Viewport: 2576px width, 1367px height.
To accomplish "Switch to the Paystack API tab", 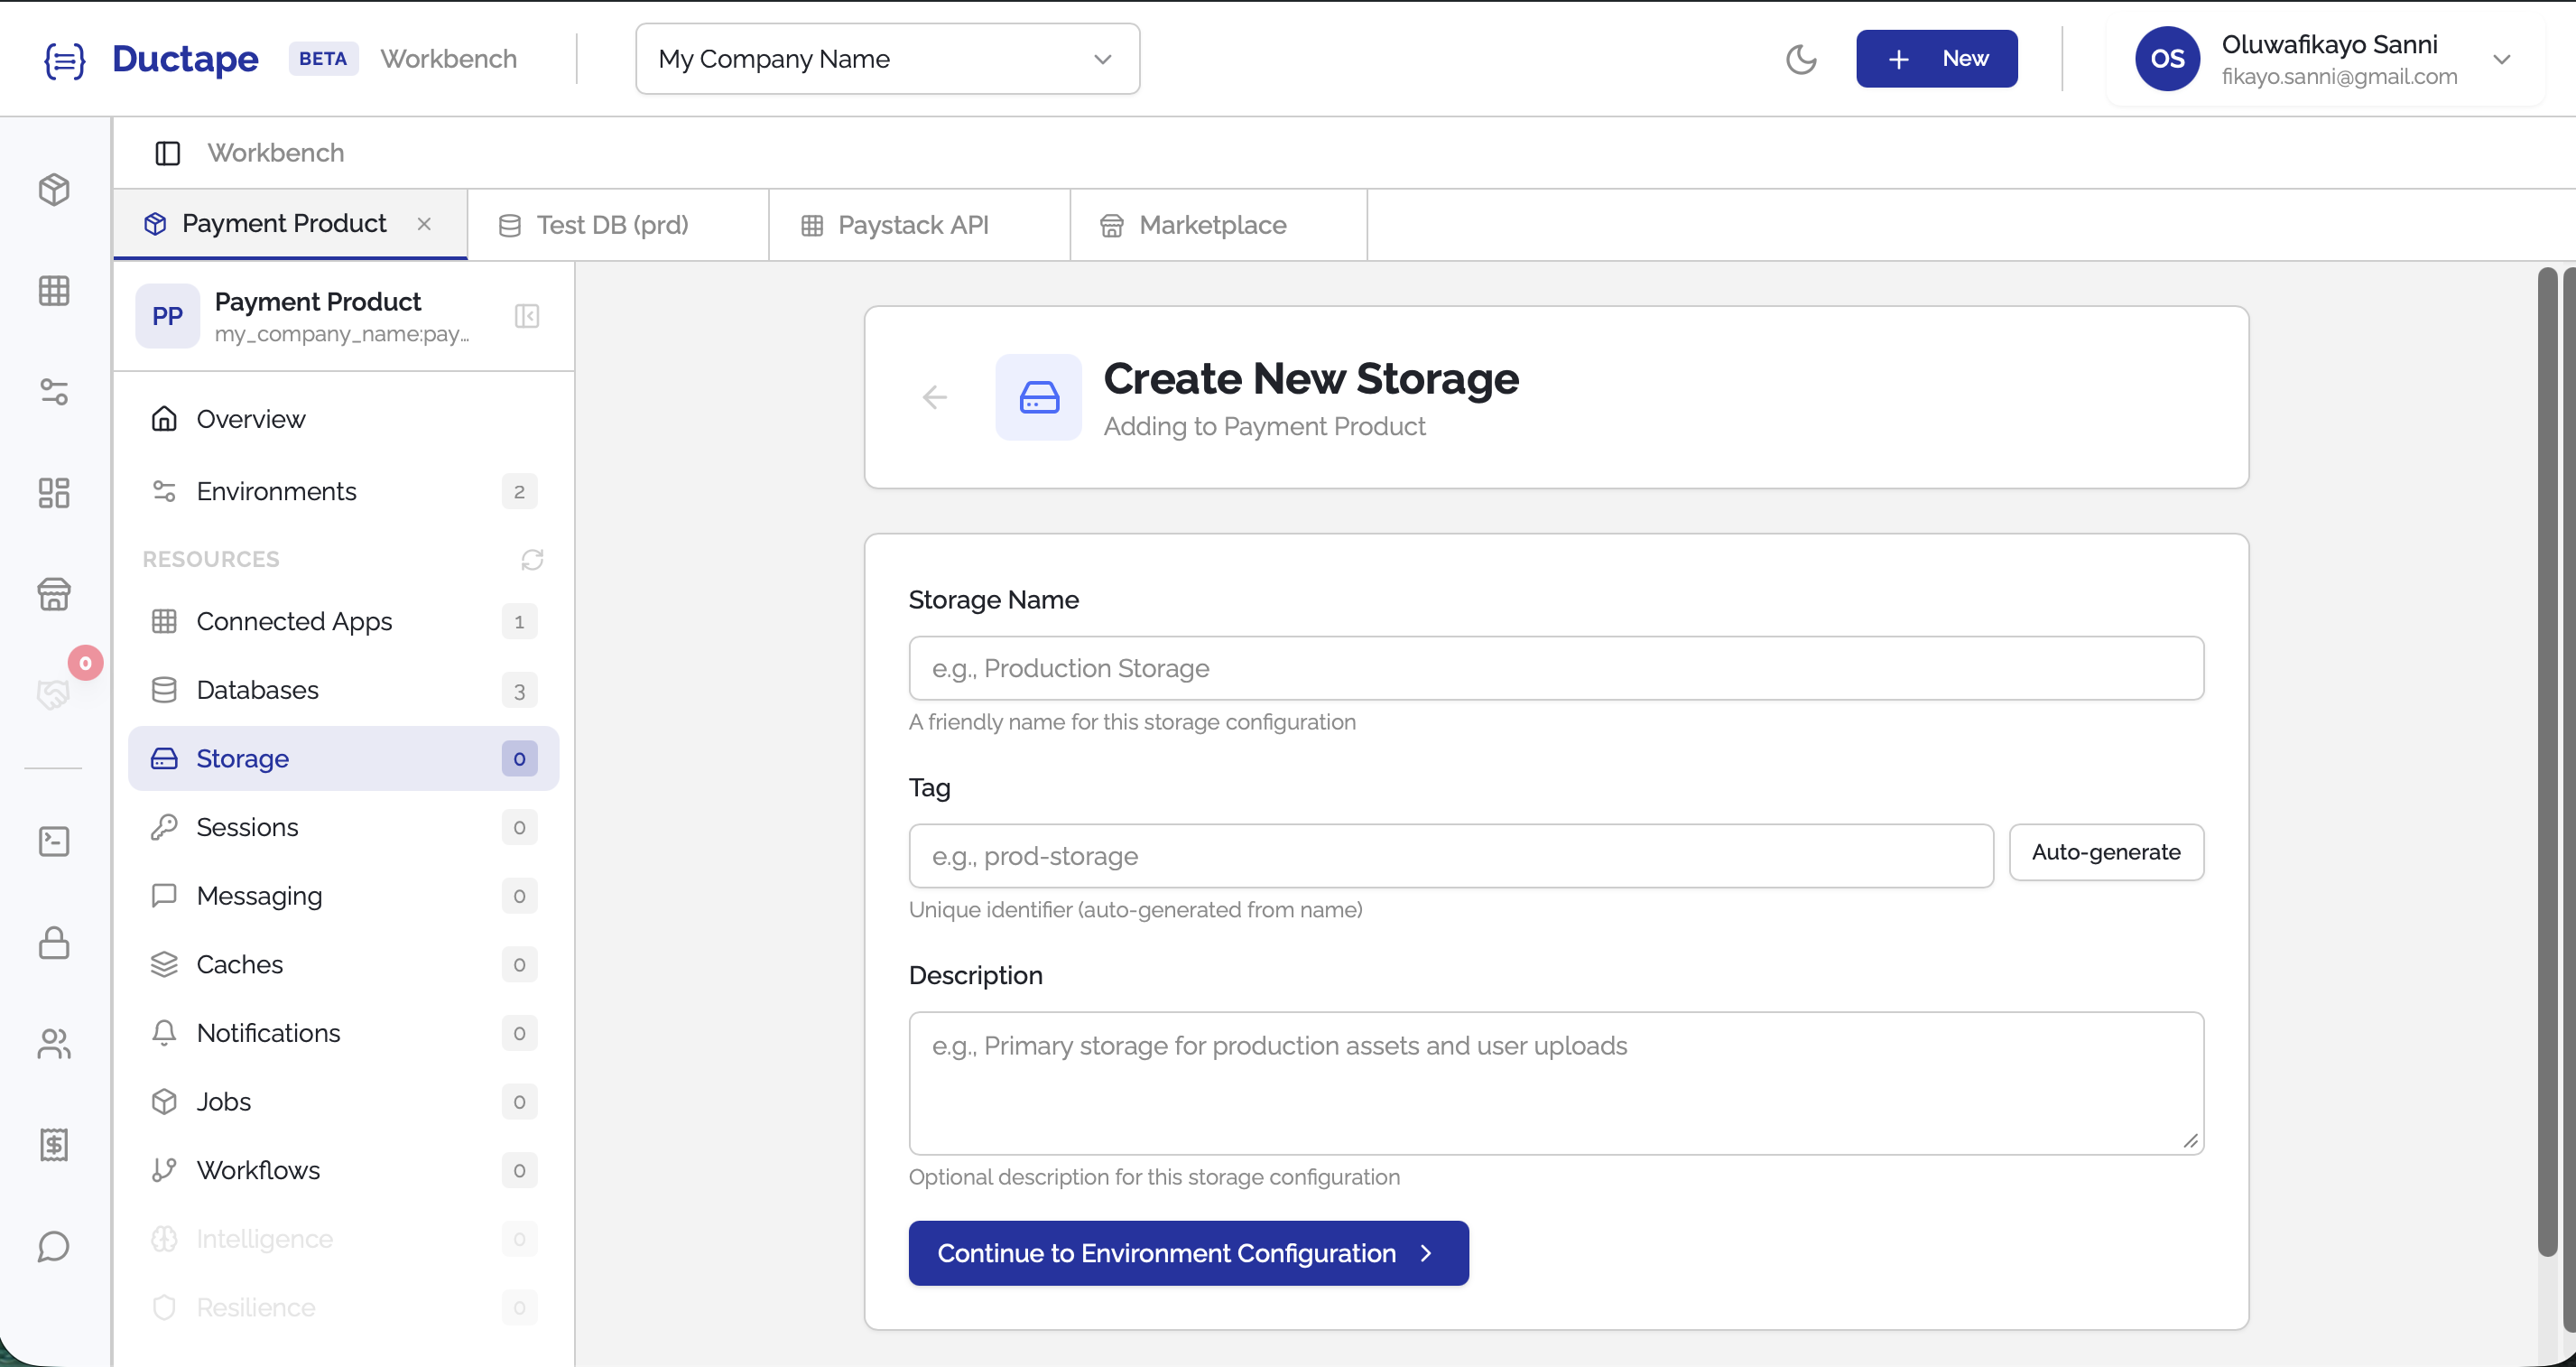I will click(x=912, y=225).
